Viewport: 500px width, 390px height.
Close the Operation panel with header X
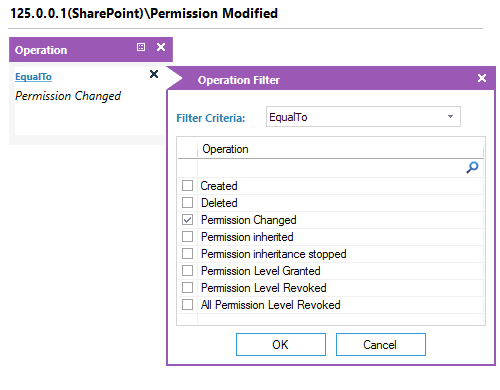click(161, 47)
